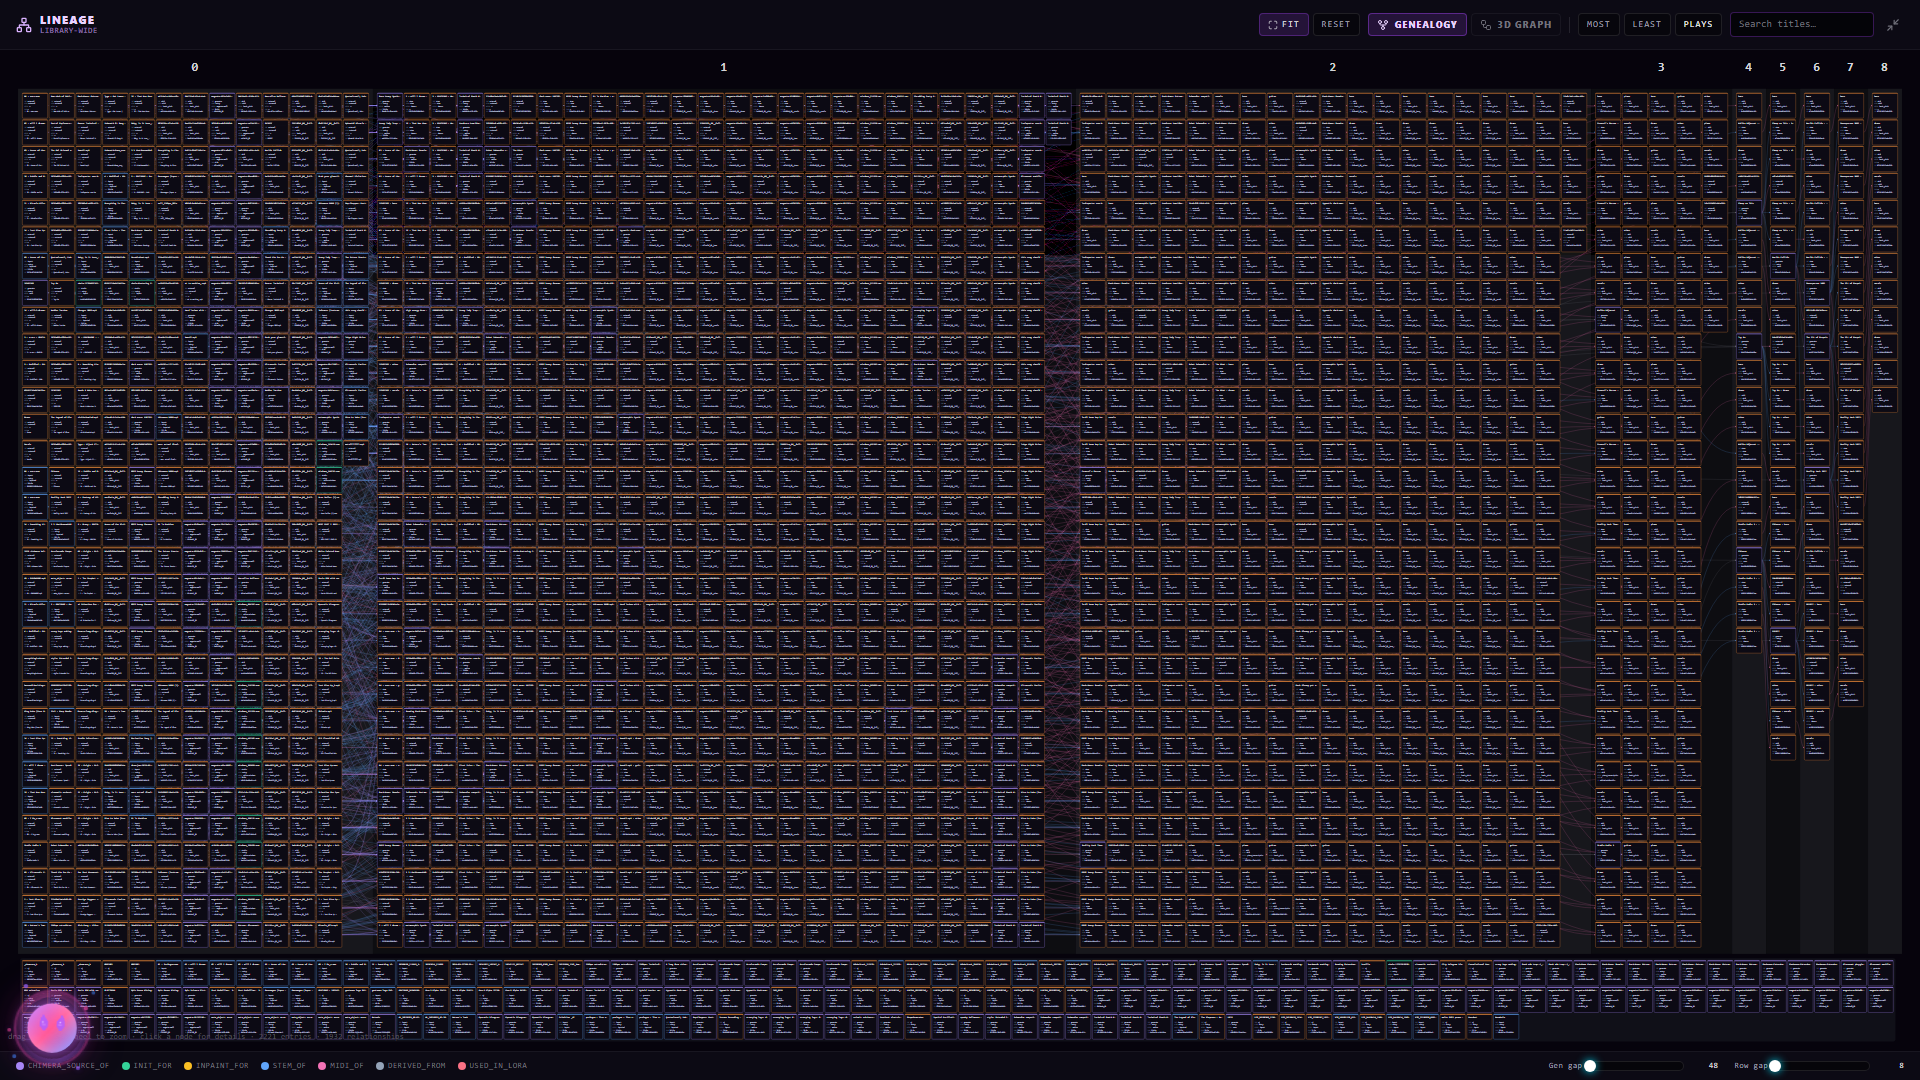
Task: Click generation column header 0
Action: (x=195, y=67)
